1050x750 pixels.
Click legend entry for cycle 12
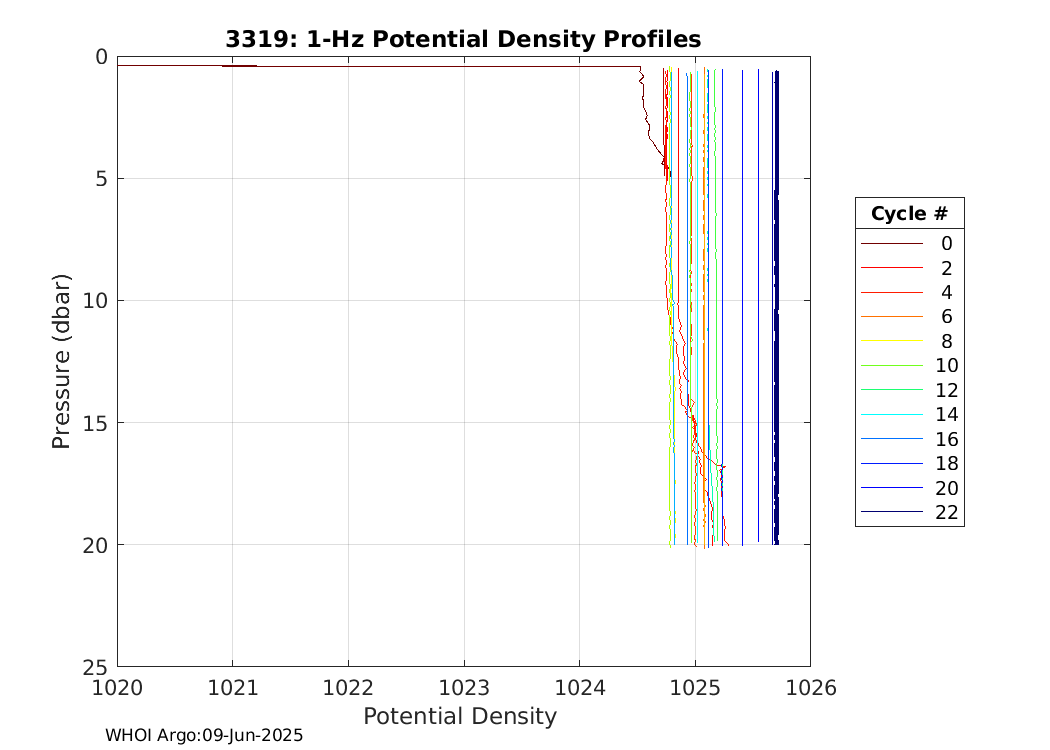click(x=909, y=390)
